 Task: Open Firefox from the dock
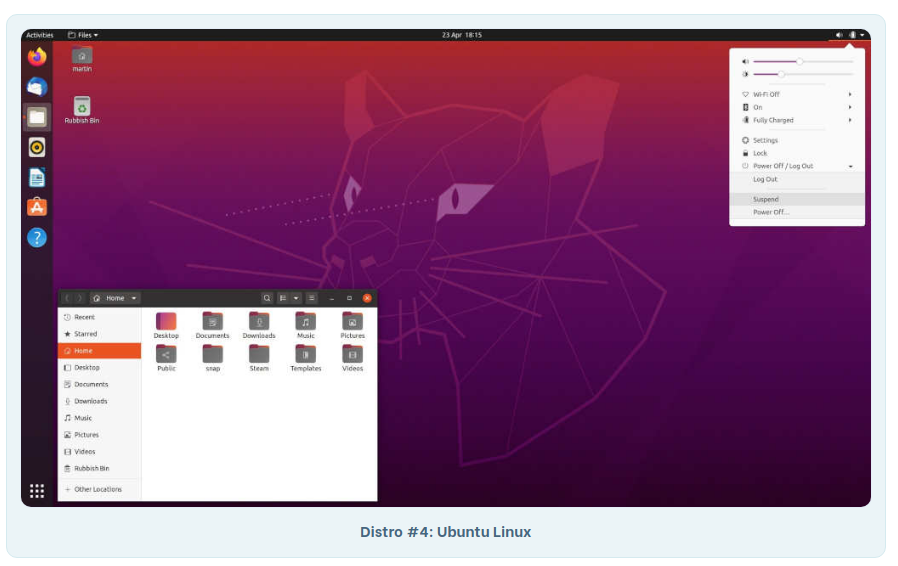click(x=37, y=57)
